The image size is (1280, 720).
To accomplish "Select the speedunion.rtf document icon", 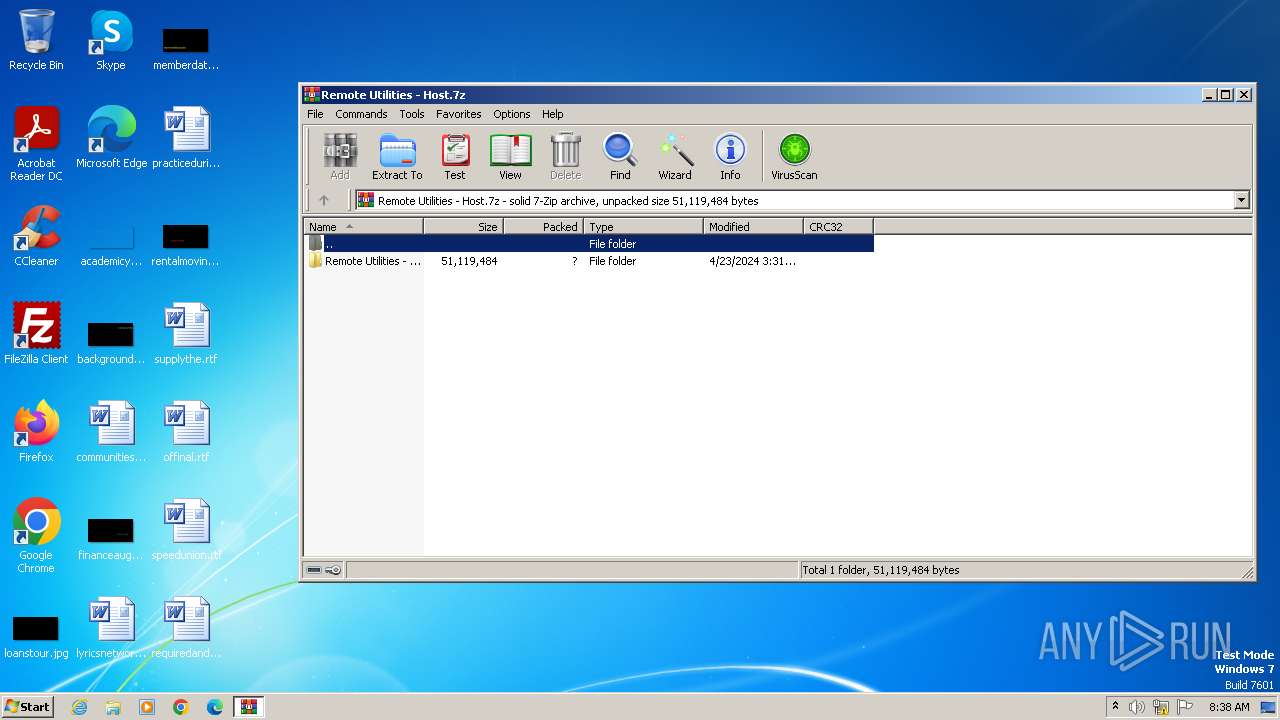I will (x=186, y=530).
